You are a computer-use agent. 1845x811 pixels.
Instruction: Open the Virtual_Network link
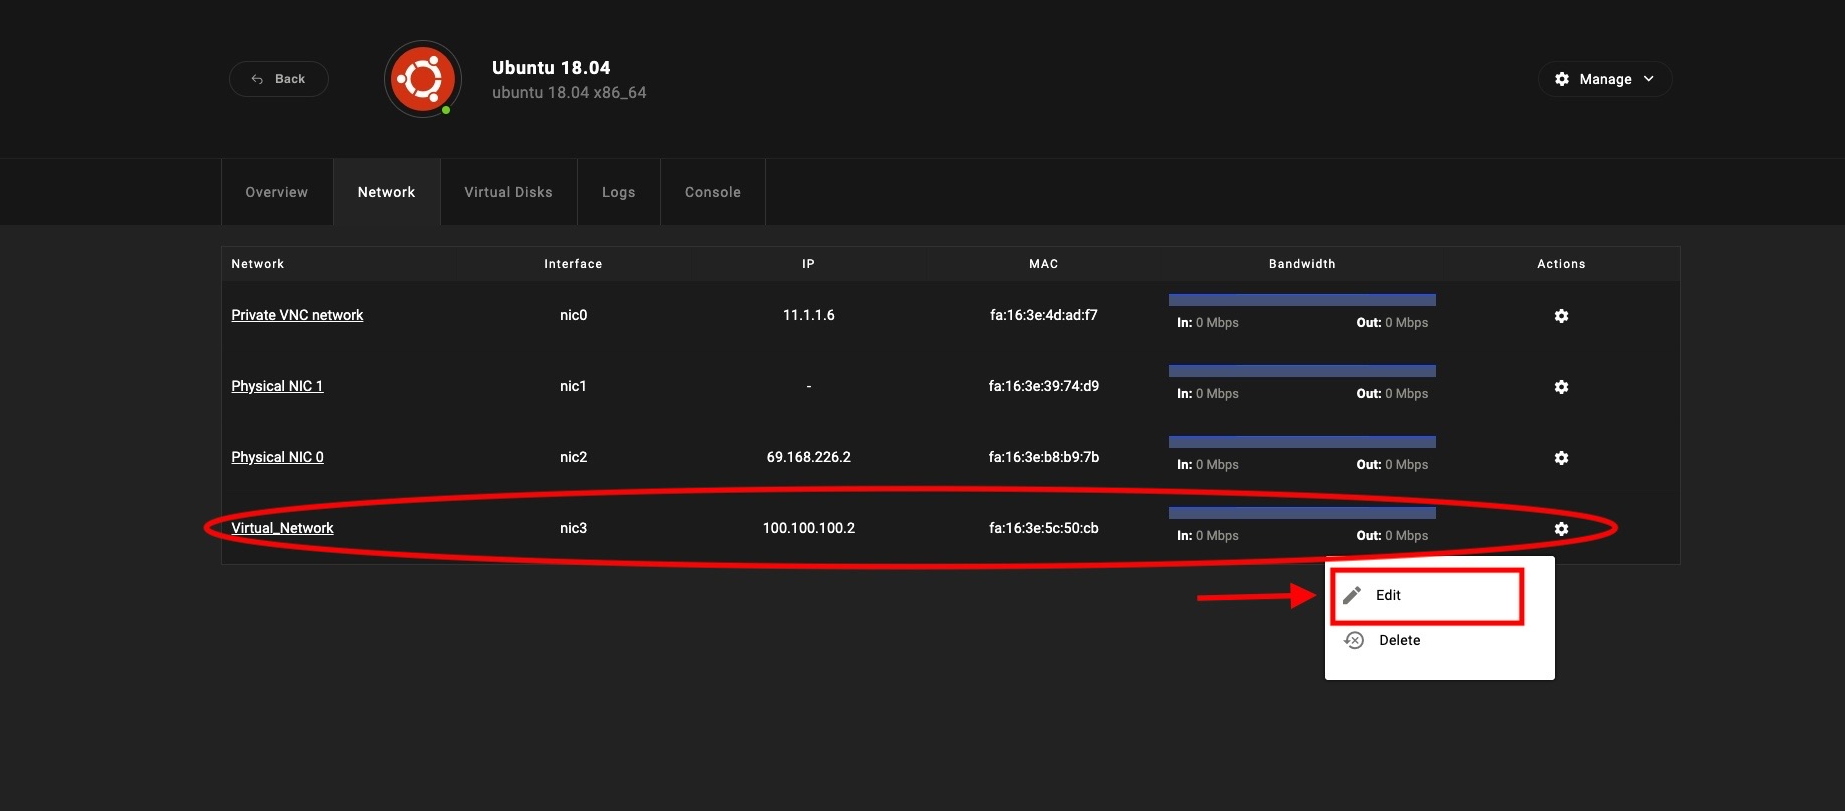click(282, 528)
